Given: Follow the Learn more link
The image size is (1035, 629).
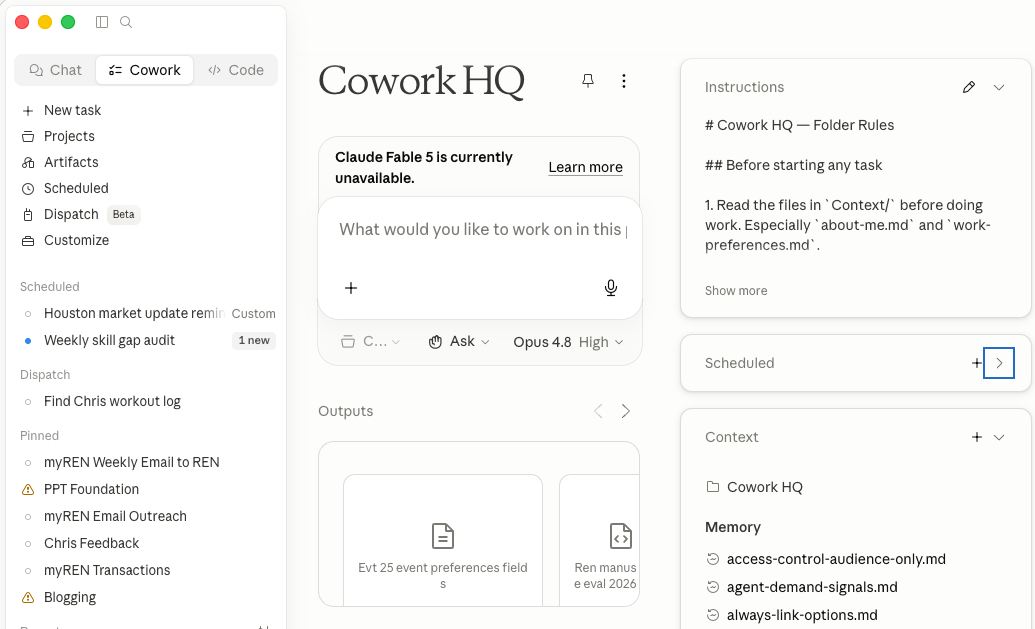Looking at the screenshot, I should tap(585, 168).
